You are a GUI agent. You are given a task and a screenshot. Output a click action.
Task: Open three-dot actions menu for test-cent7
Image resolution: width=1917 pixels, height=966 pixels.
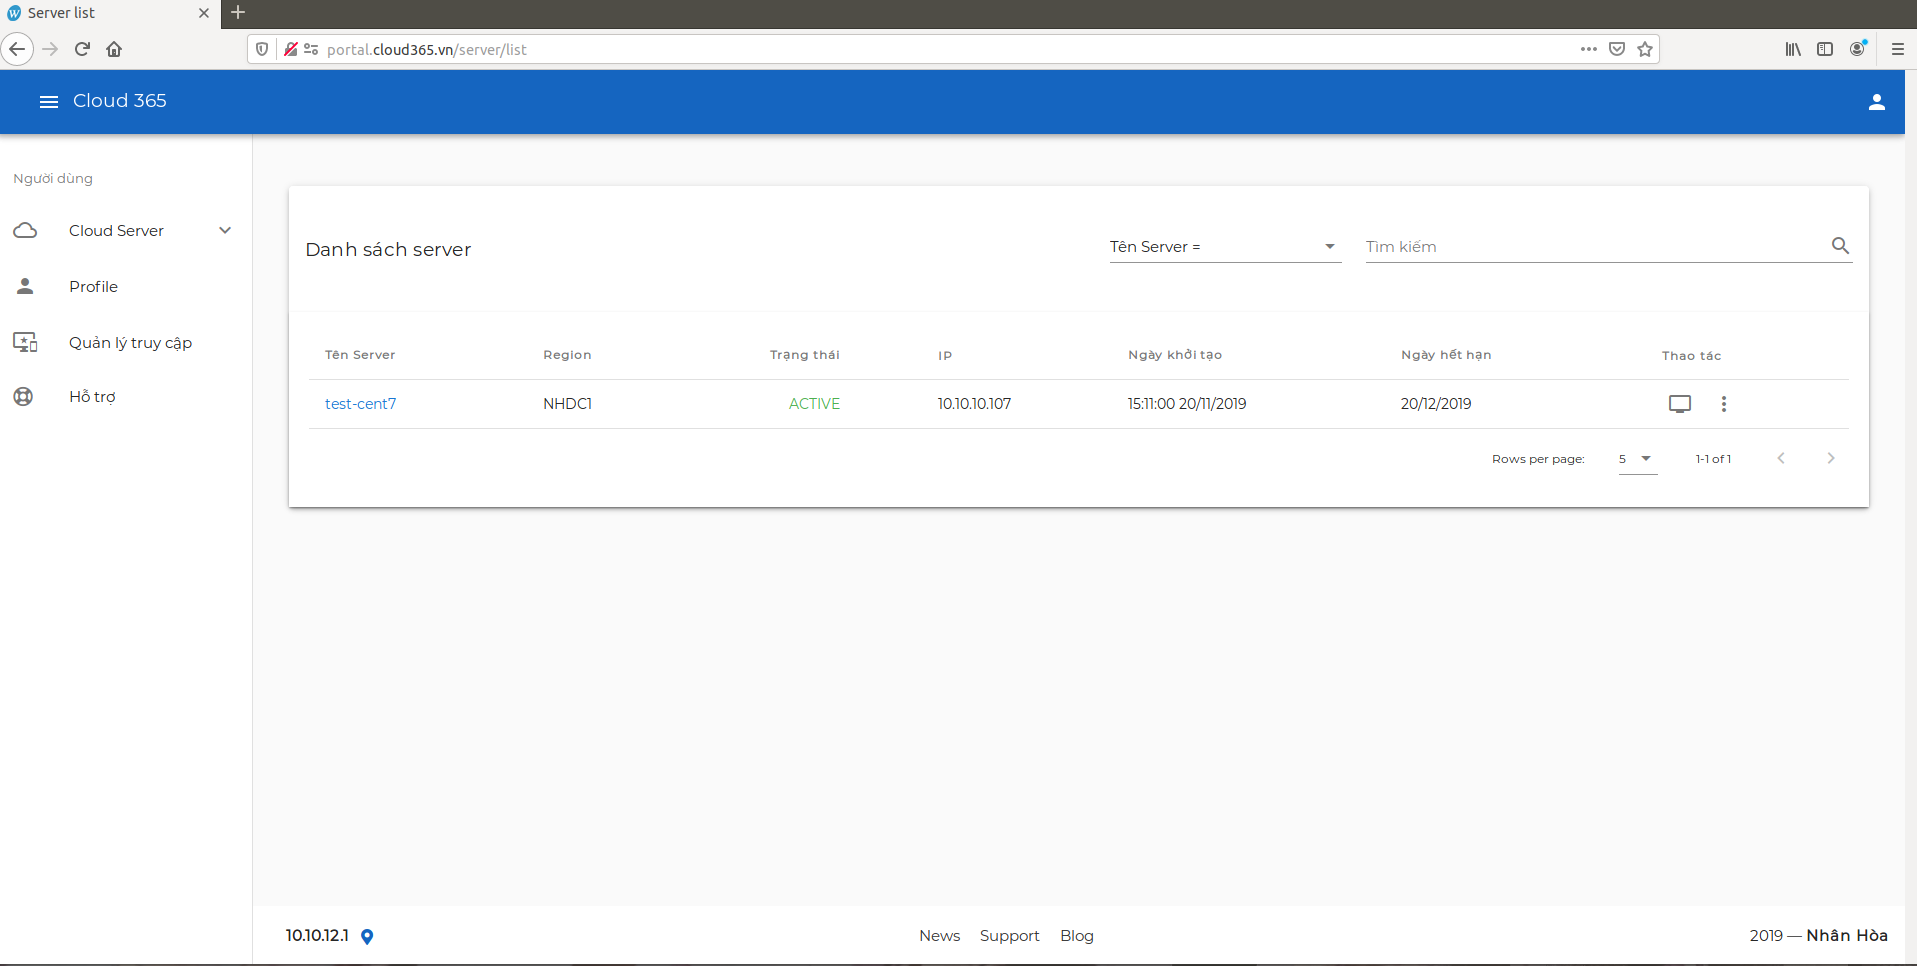(1723, 404)
